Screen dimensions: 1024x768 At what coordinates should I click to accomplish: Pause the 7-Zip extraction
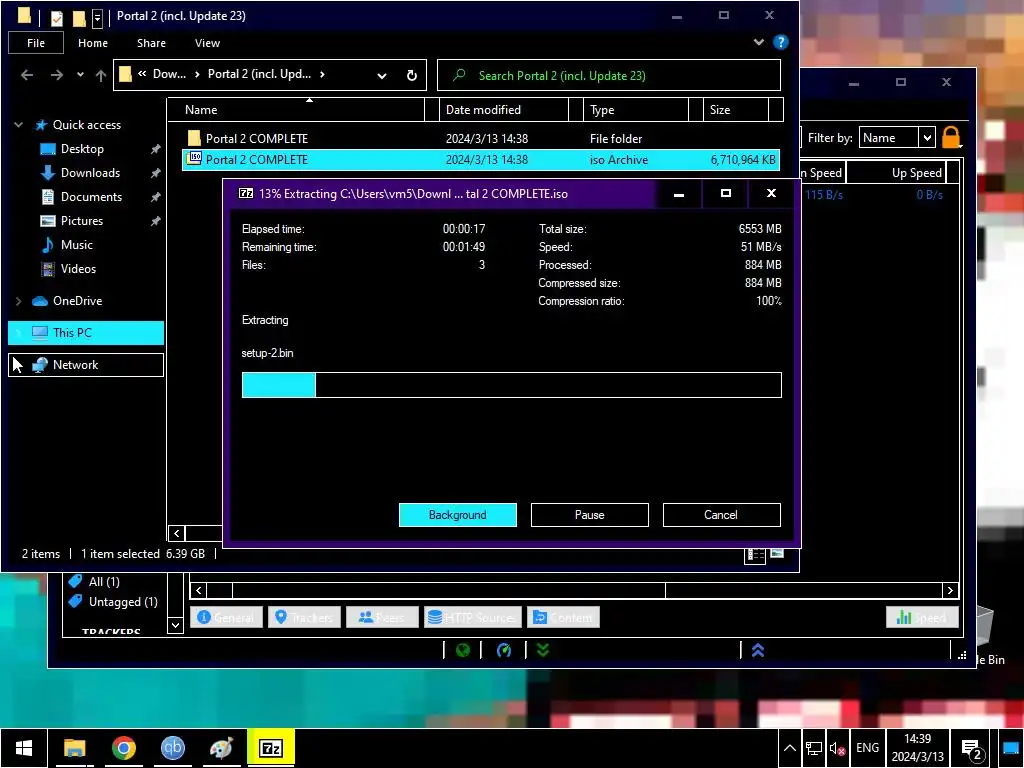point(590,515)
